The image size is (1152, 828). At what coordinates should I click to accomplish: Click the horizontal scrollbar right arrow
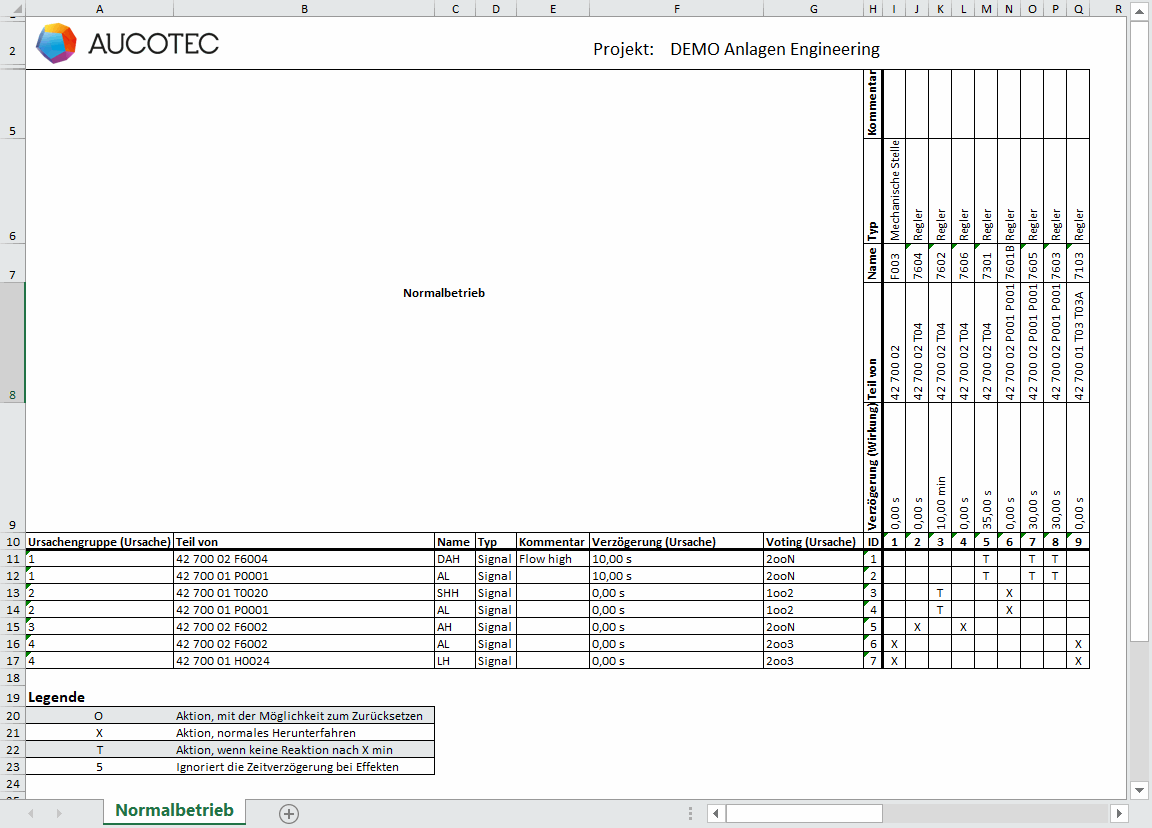[x=1120, y=814]
